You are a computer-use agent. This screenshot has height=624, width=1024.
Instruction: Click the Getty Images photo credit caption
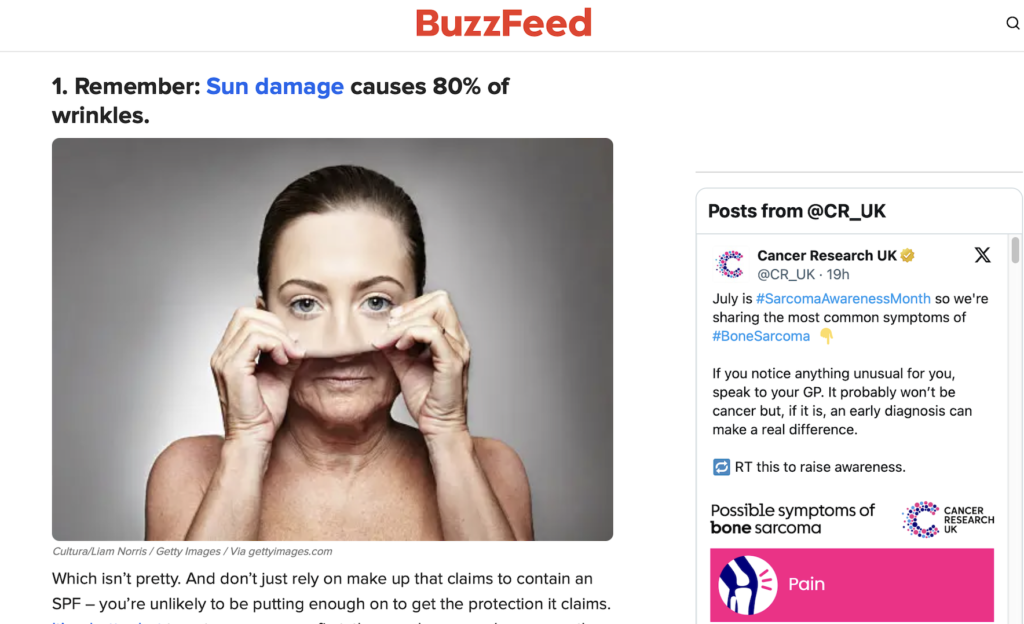click(x=192, y=552)
